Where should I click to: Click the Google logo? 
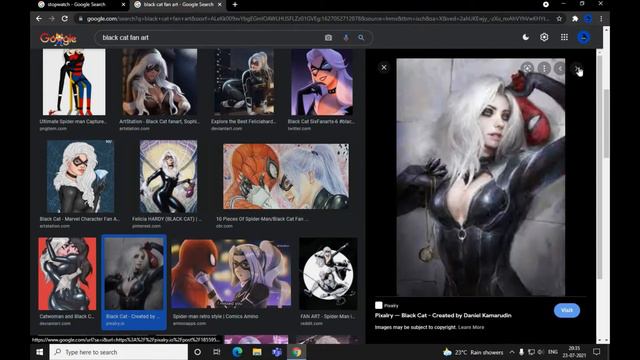click(58, 38)
